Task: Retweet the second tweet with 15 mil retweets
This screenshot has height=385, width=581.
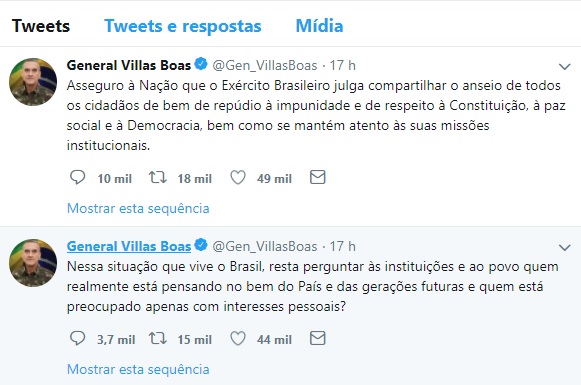Action: pos(157,339)
